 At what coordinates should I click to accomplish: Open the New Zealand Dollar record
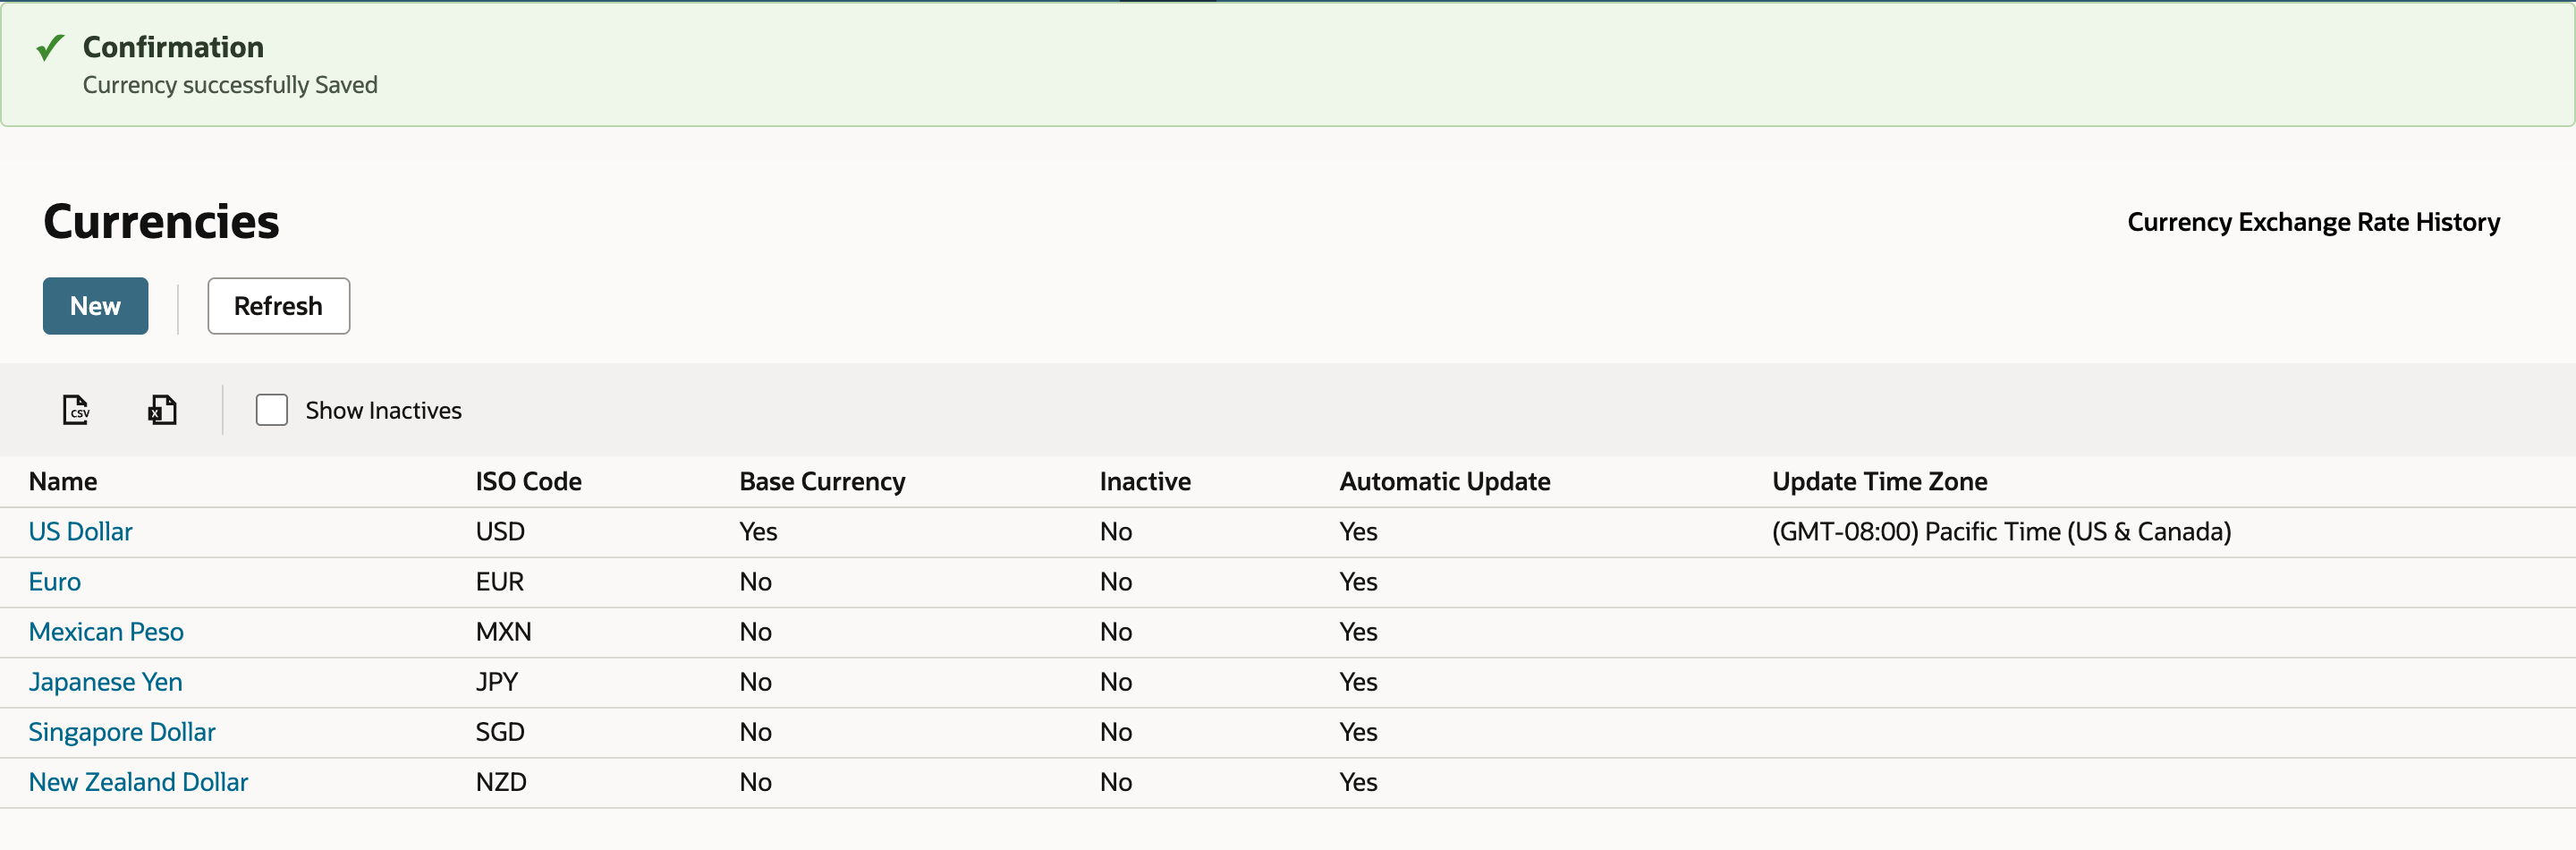point(139,782)
